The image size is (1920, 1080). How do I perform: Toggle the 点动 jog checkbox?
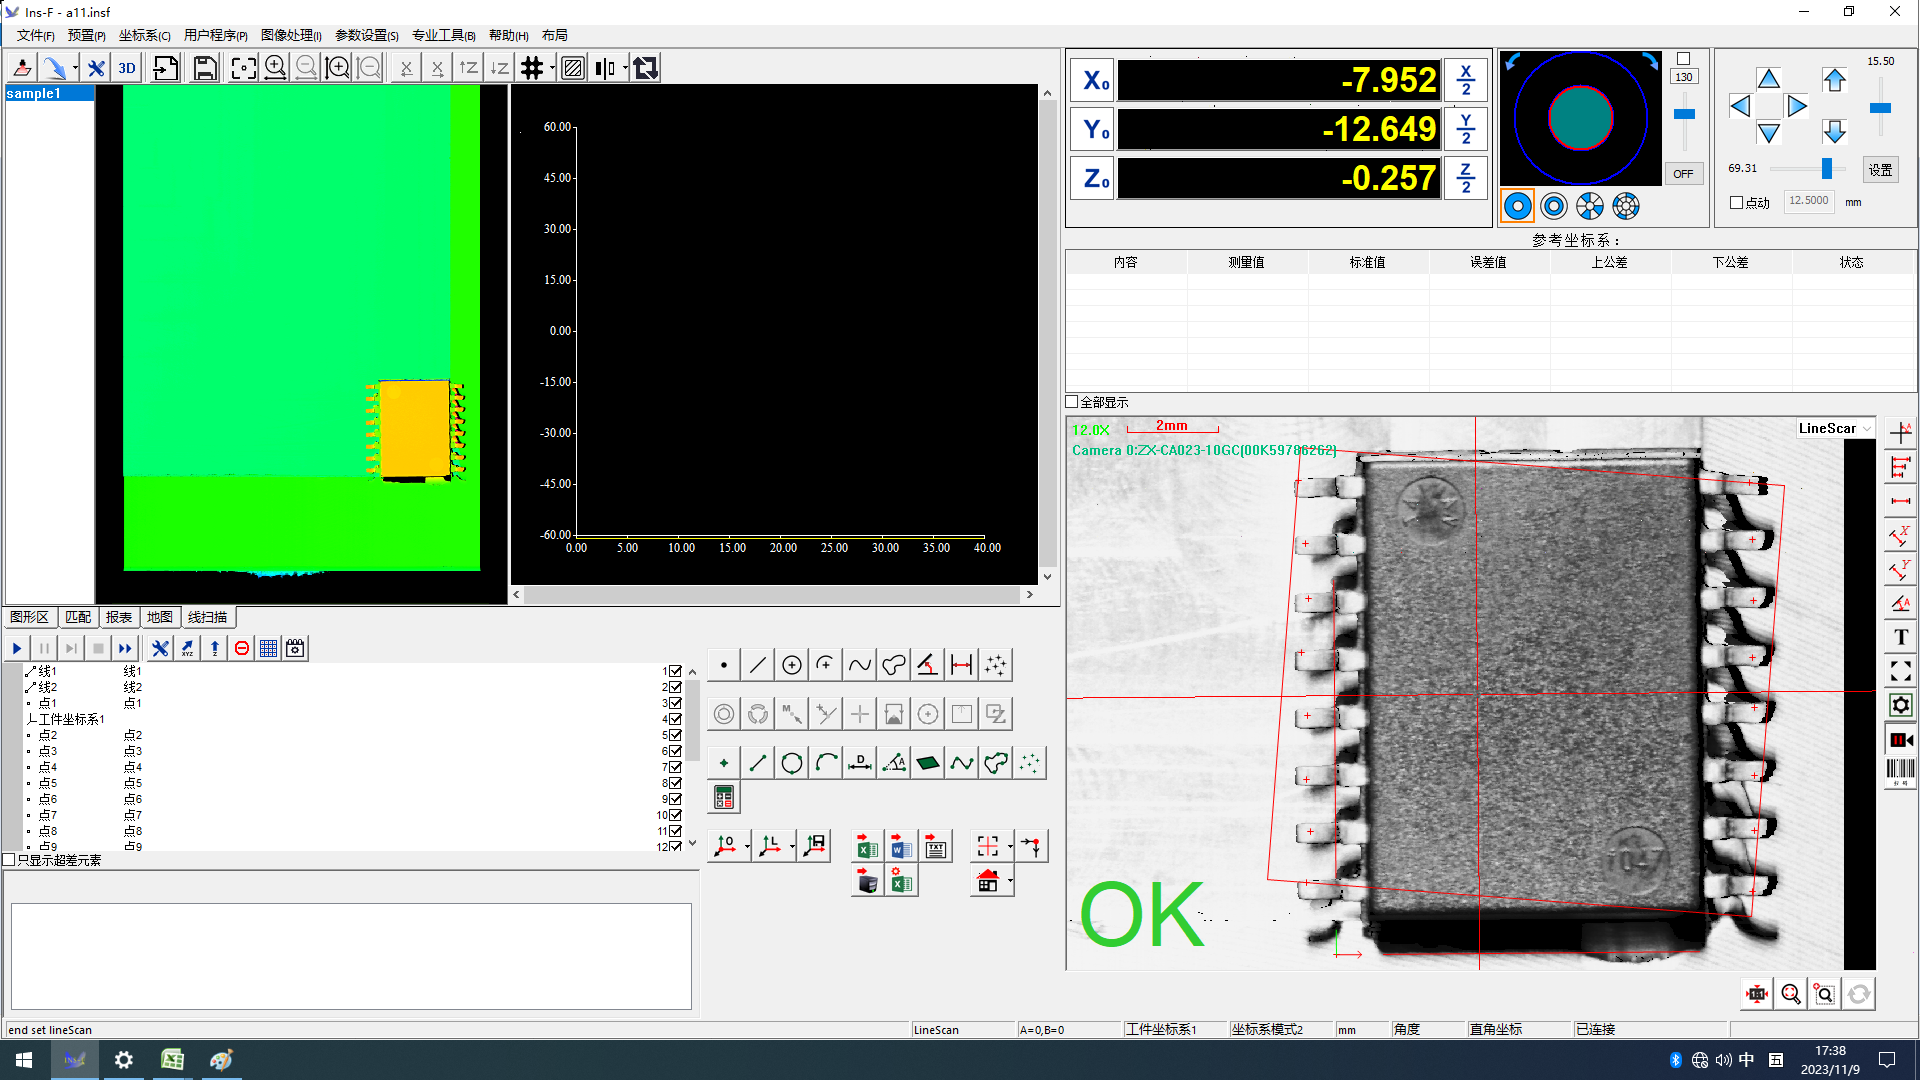pyautogui.click(x=1737, y=202)
